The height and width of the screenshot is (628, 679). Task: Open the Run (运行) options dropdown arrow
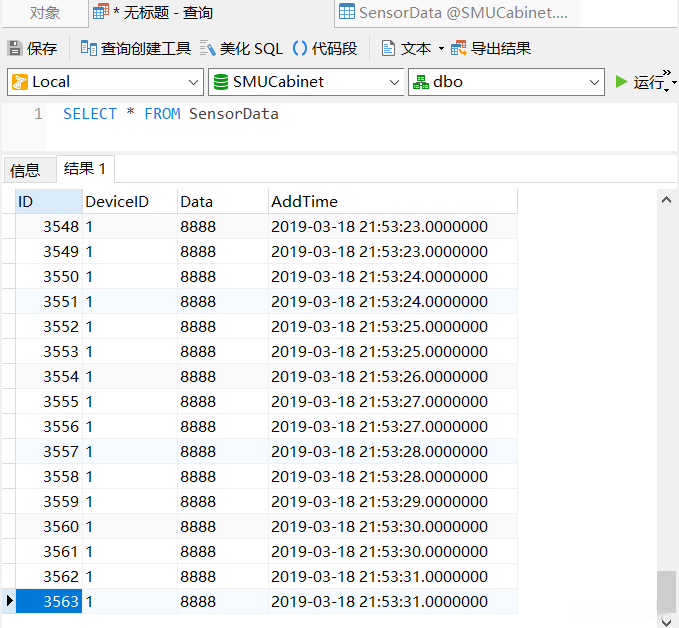[x=674, y=82]
